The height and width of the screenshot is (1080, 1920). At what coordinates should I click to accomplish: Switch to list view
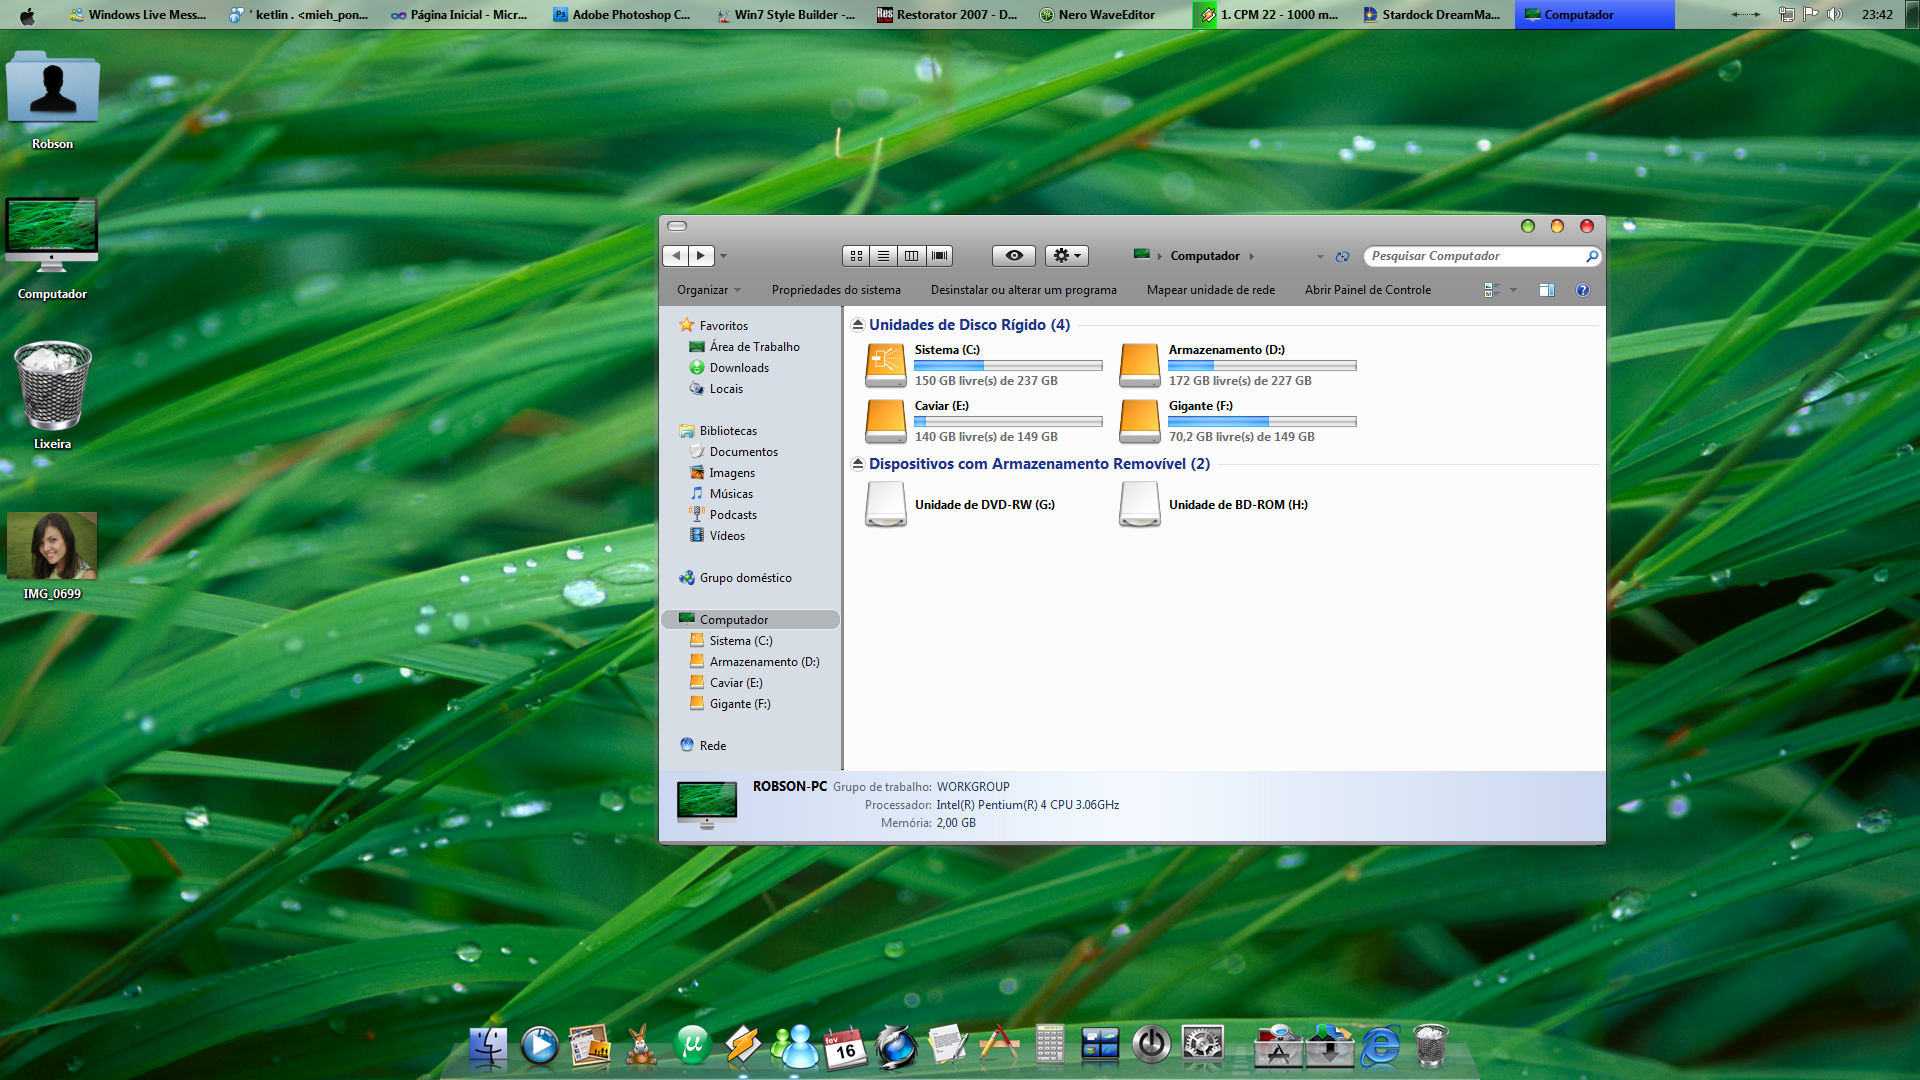coord(884,256)
